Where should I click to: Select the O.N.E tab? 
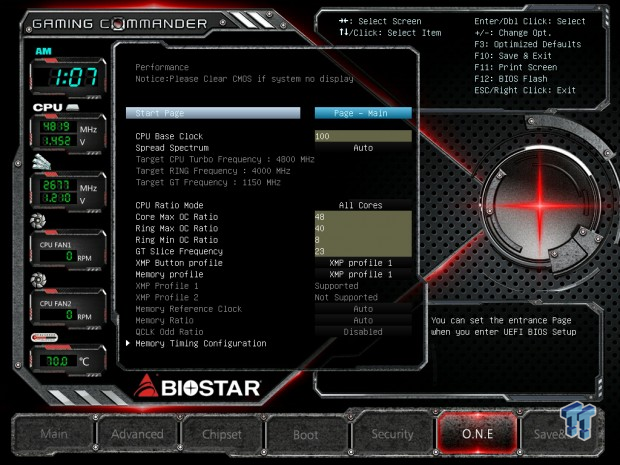477,434
